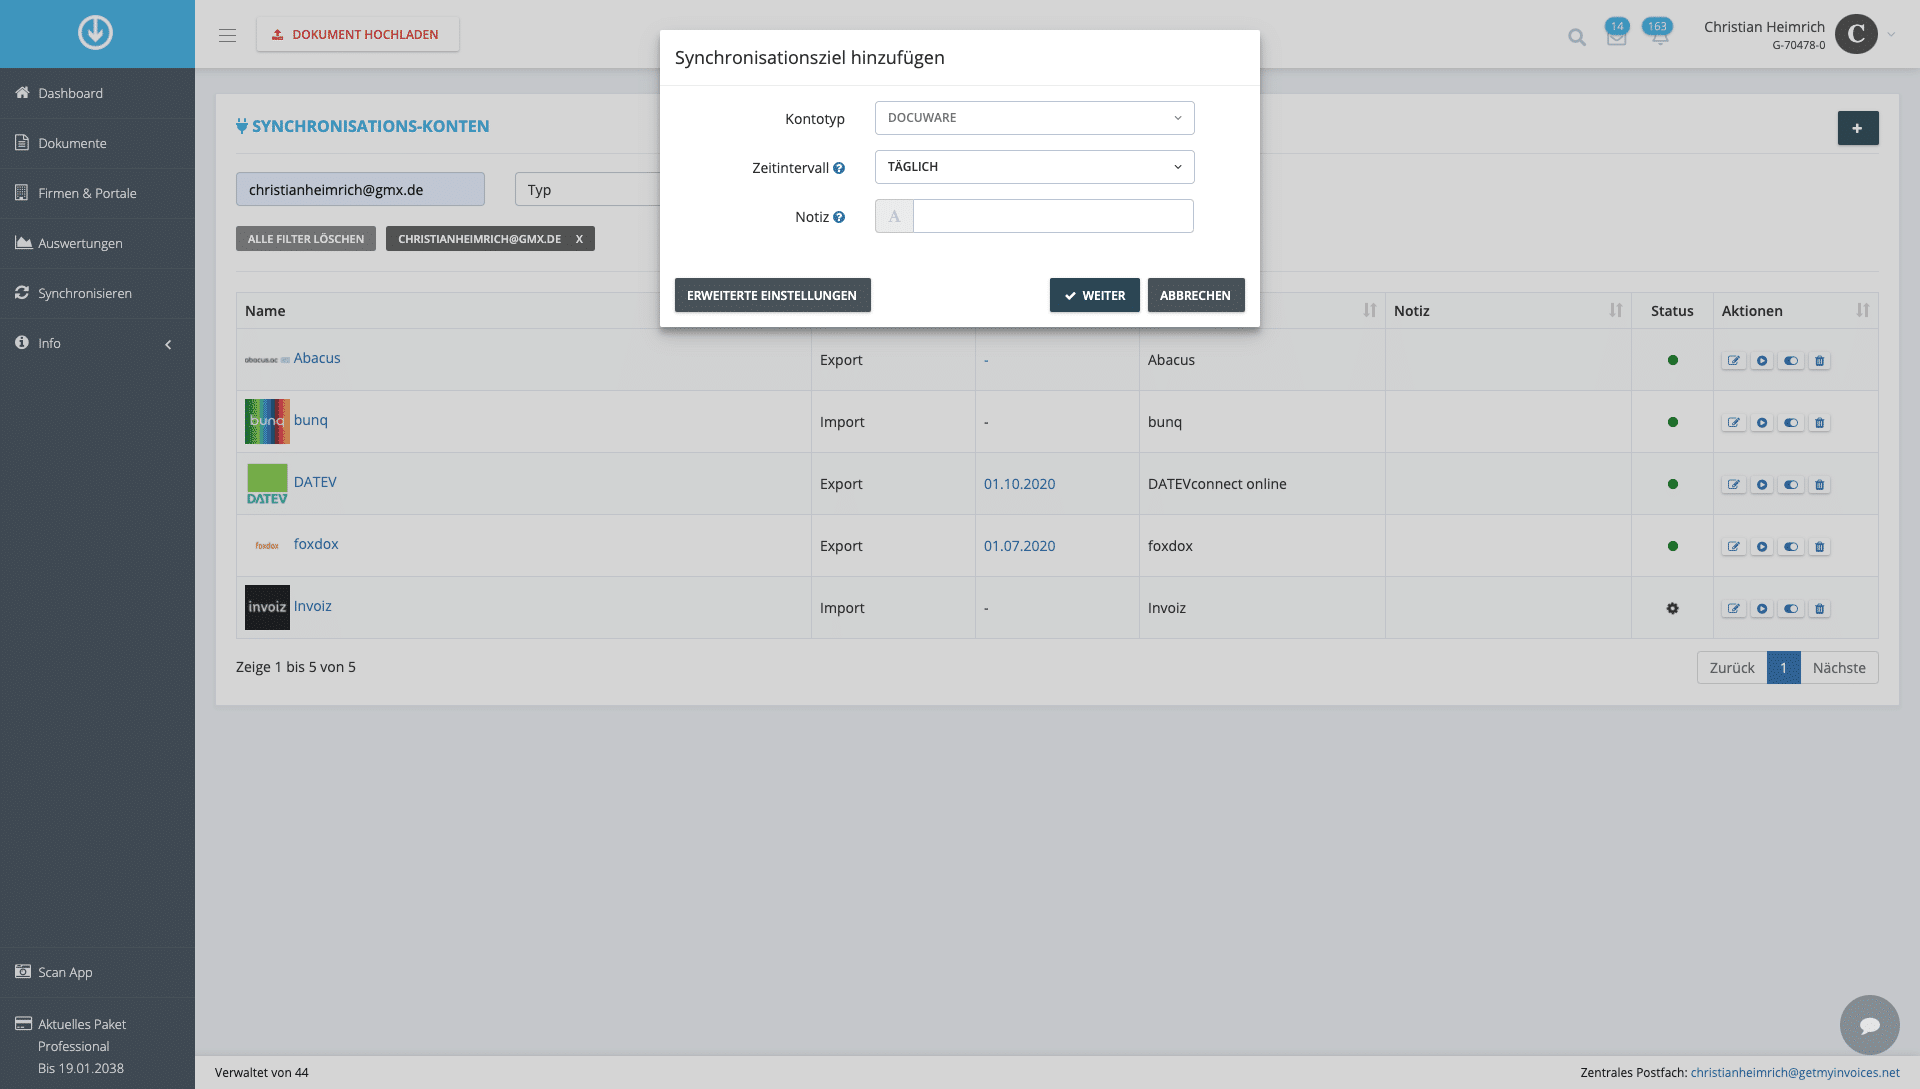Click the download logo at top left
Viewport: 1920px width, 1089px height.
(x=96, y=33)
